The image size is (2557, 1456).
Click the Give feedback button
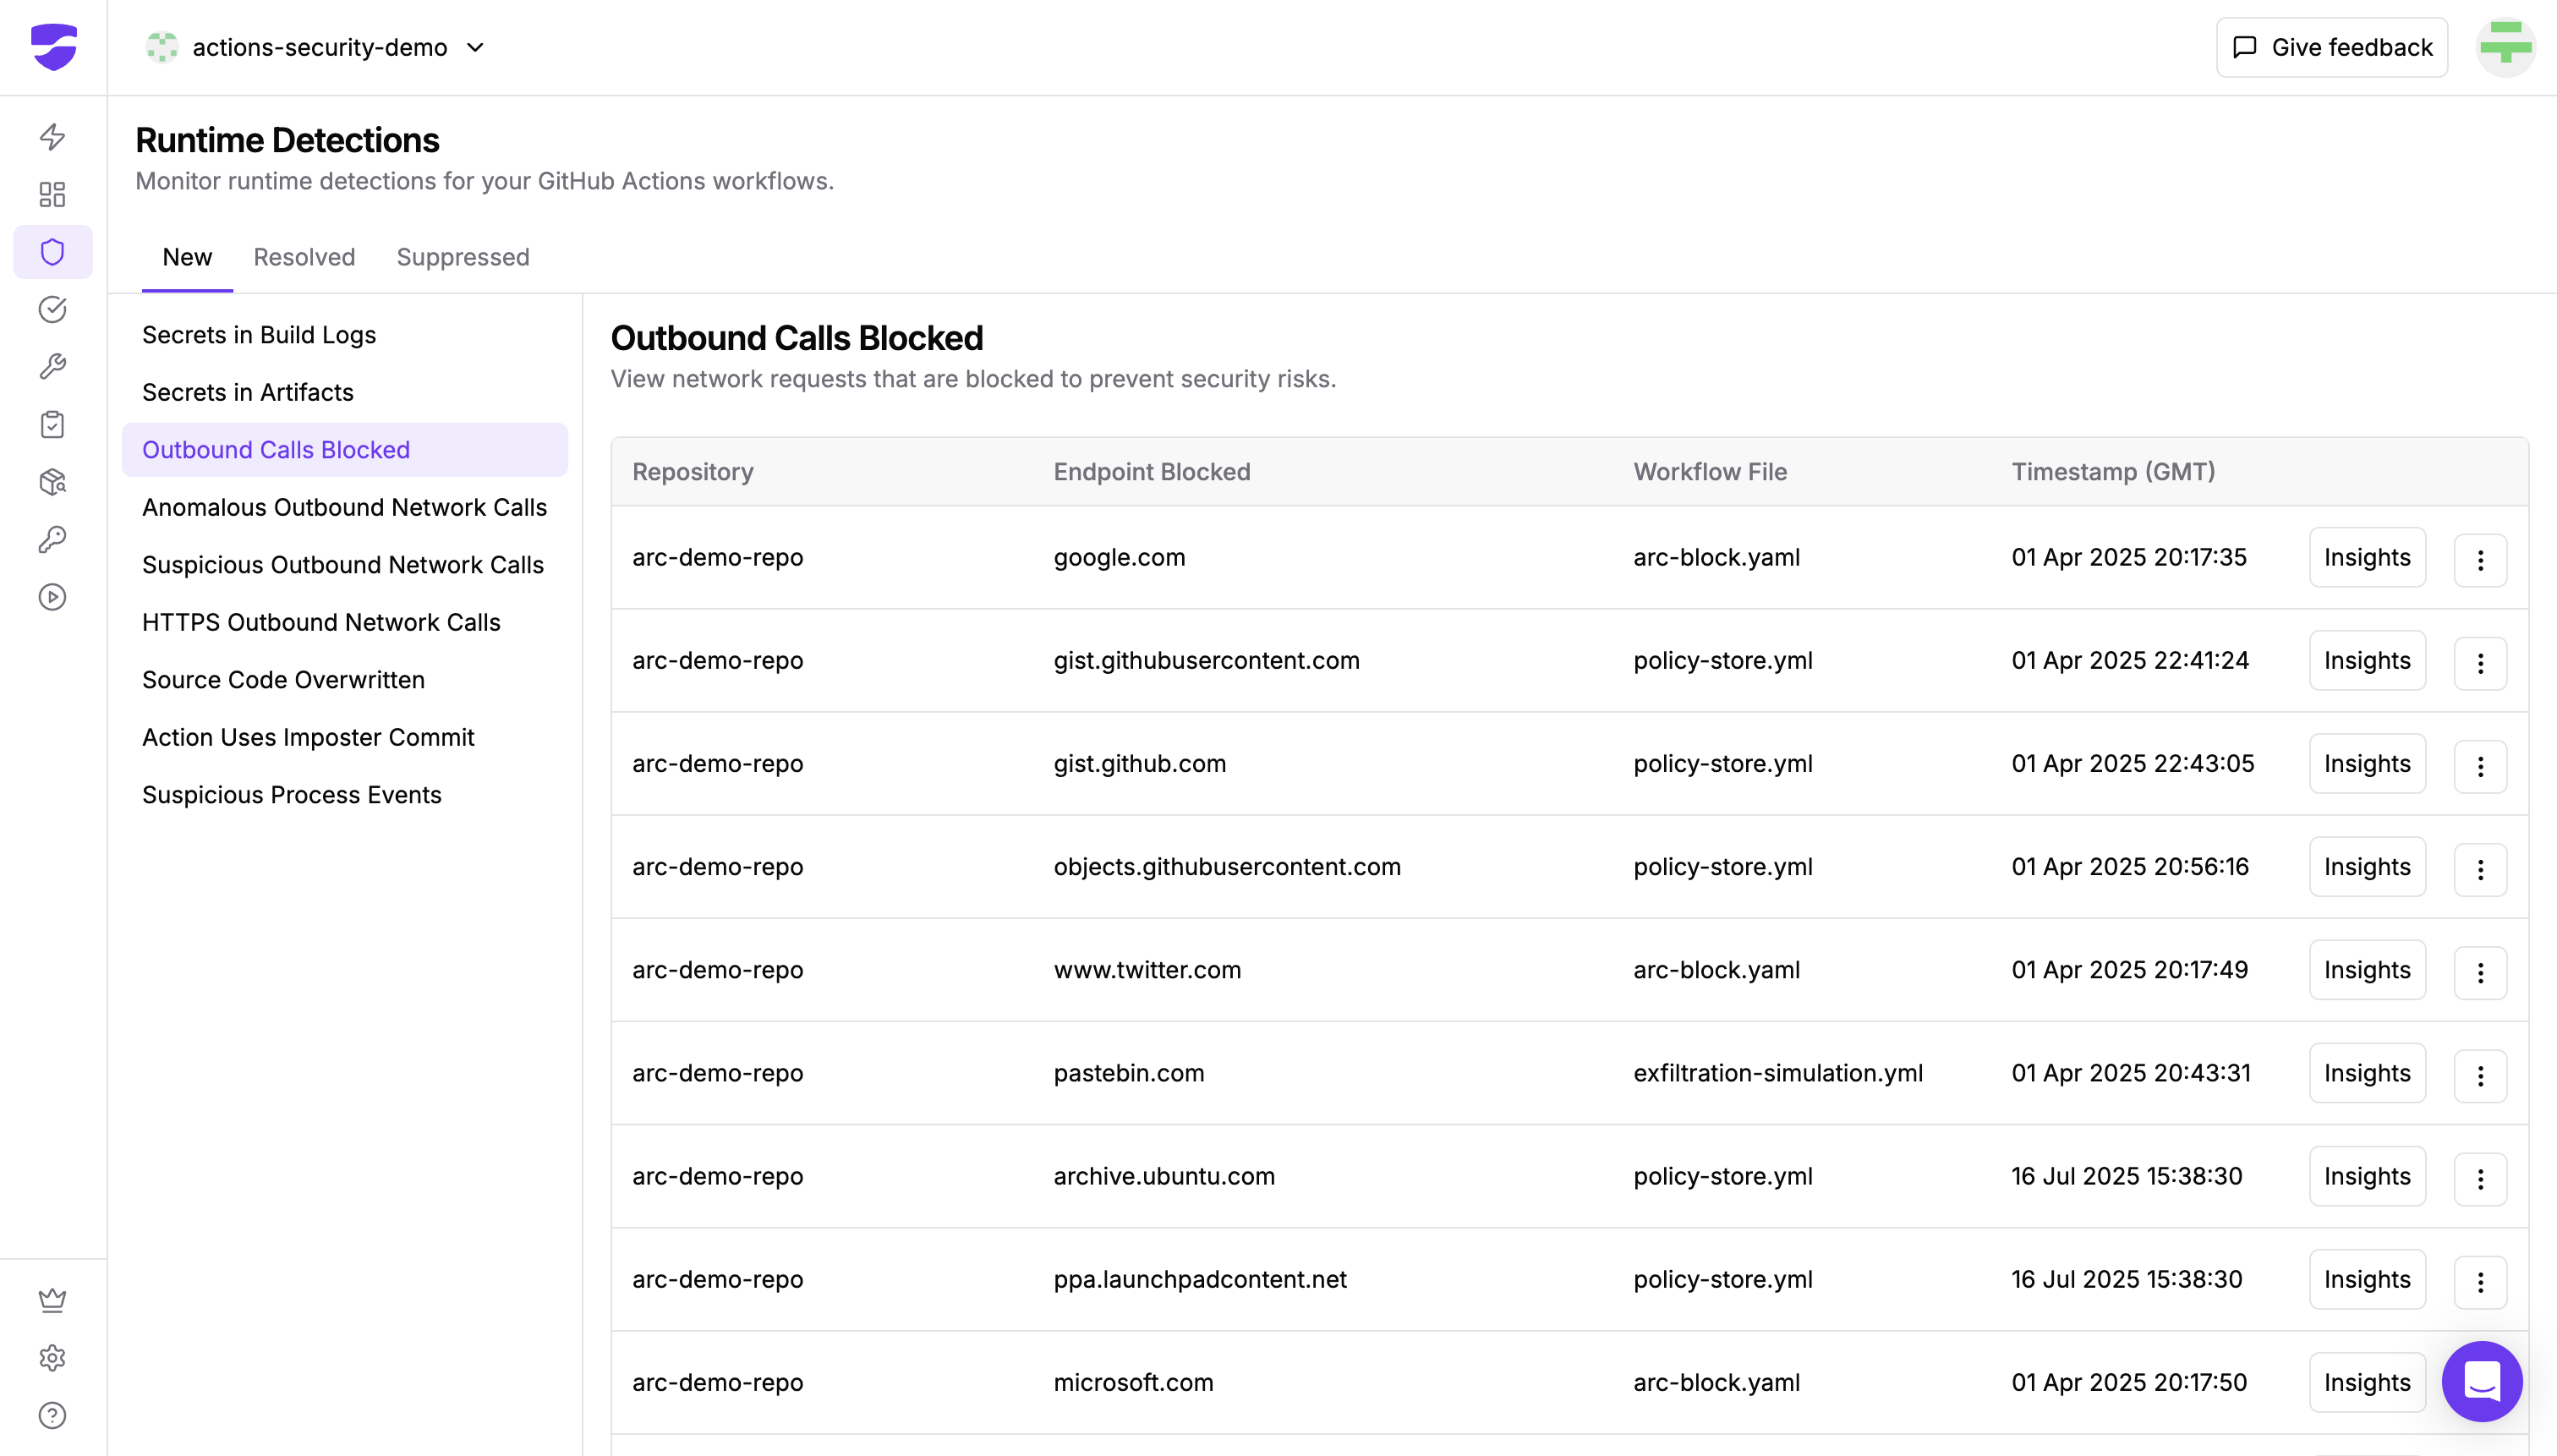(2331, 47)
